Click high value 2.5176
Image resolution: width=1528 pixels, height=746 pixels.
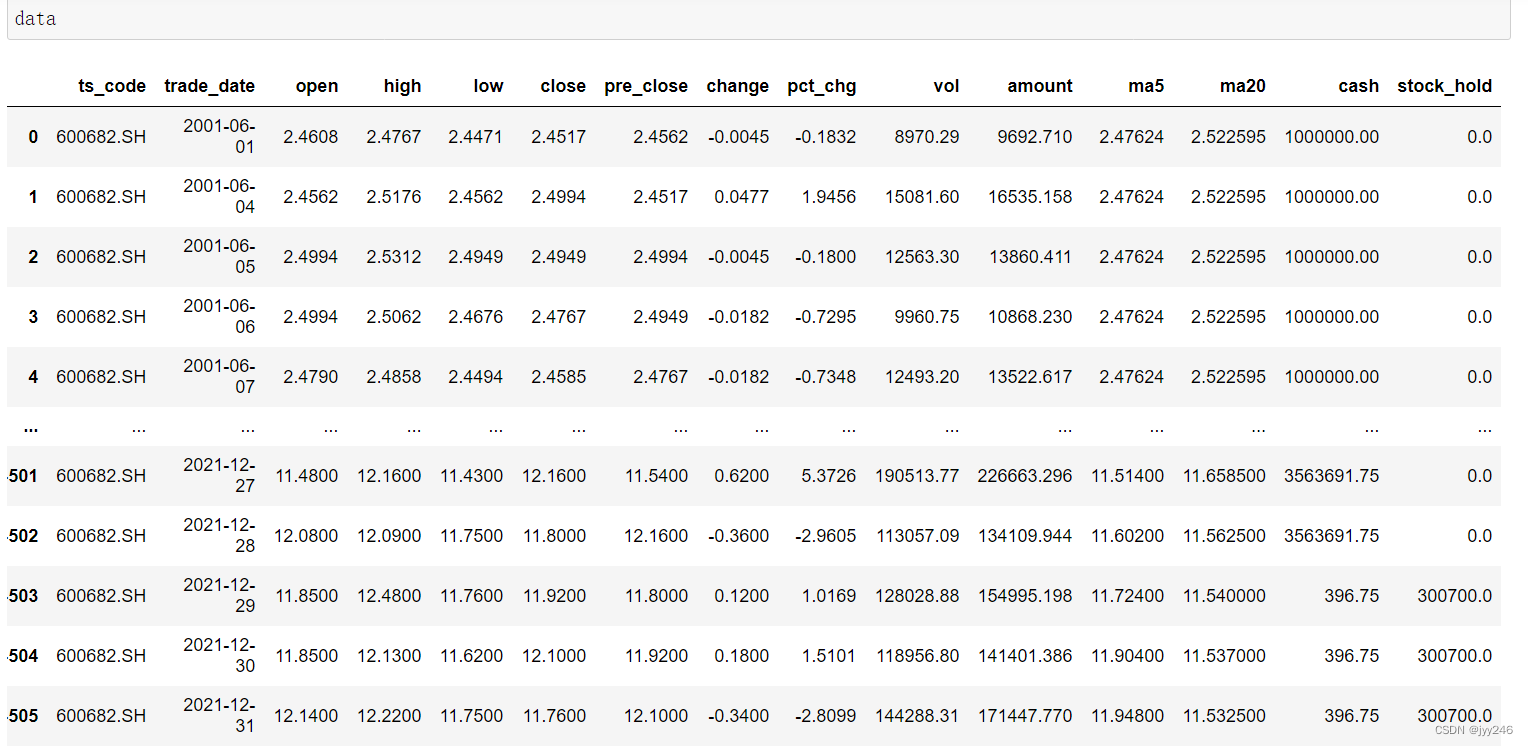(x=393, y=197)
